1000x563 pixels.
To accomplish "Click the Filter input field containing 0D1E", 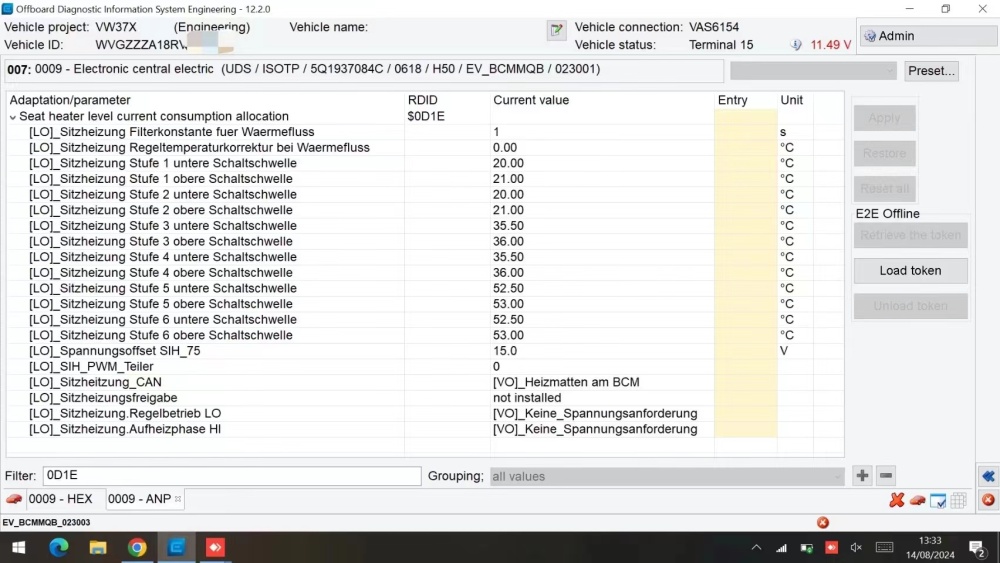I will coord(232,476).
